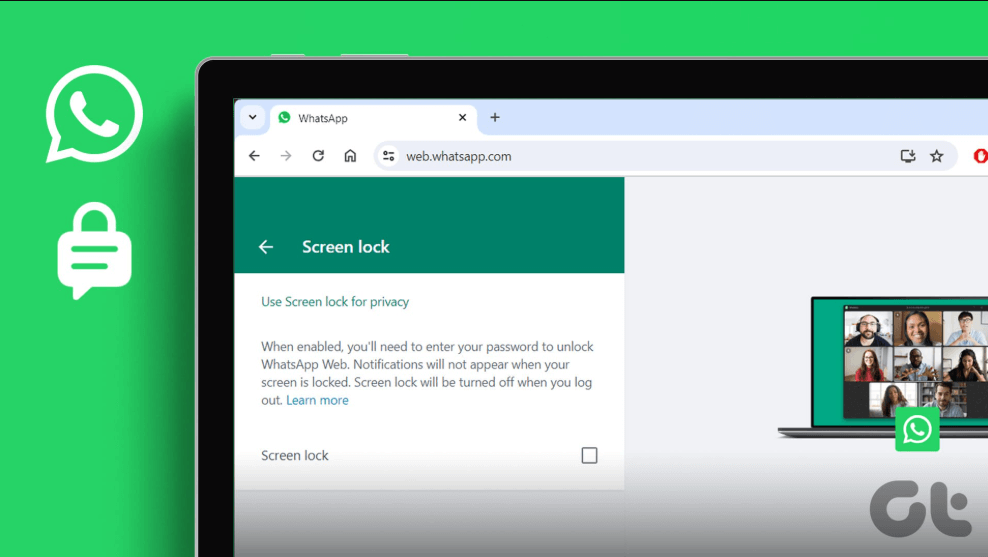This screenshot has height=557, width=988.
Task: Click the WhatsApp logo on laptop illustration
Action: [917, 430]
